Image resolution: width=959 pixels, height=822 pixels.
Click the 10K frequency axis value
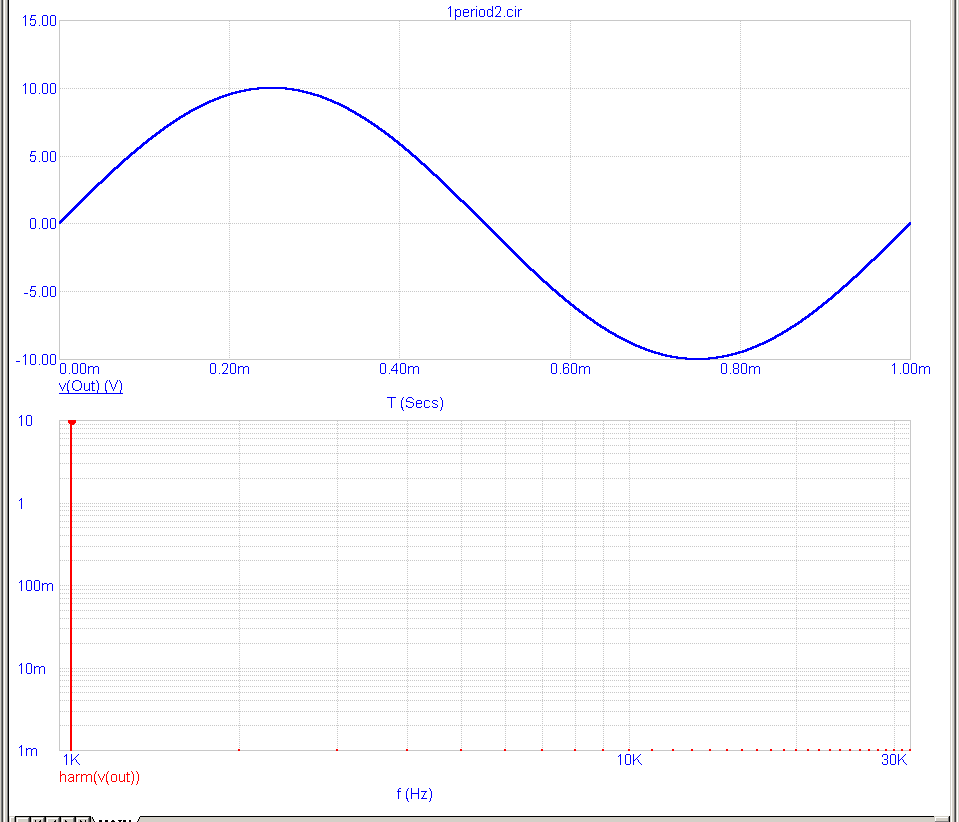[629, 760]
